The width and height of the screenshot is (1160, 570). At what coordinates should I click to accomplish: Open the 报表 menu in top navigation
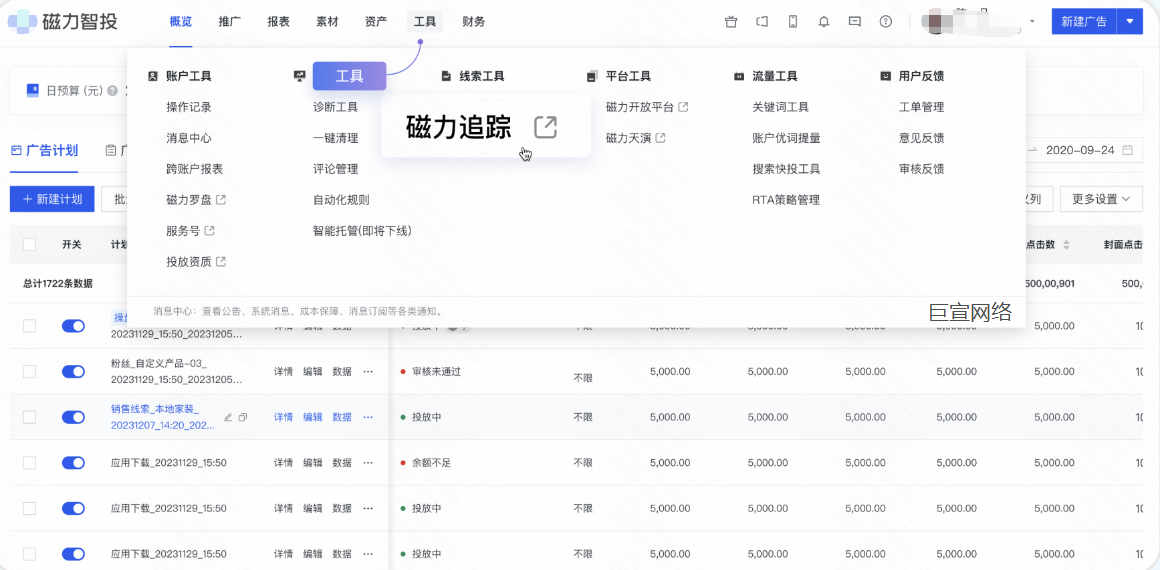pos(278,21)
